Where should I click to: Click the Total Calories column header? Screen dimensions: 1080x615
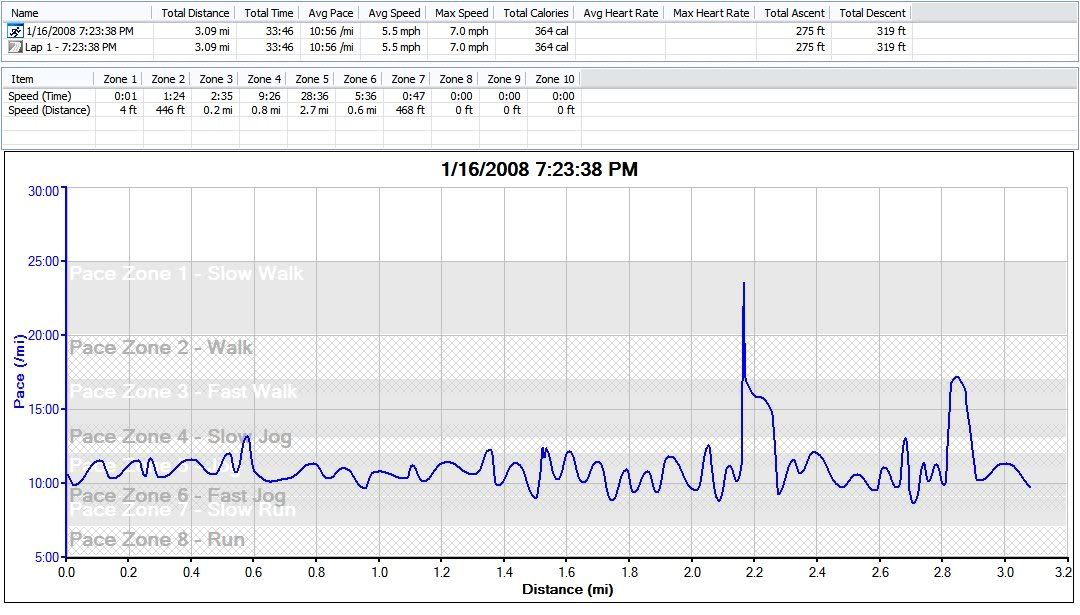[x=536, y=13]
